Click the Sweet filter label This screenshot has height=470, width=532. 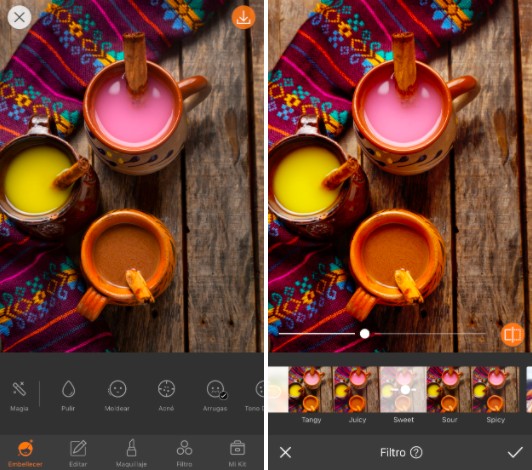coord(403,420)
